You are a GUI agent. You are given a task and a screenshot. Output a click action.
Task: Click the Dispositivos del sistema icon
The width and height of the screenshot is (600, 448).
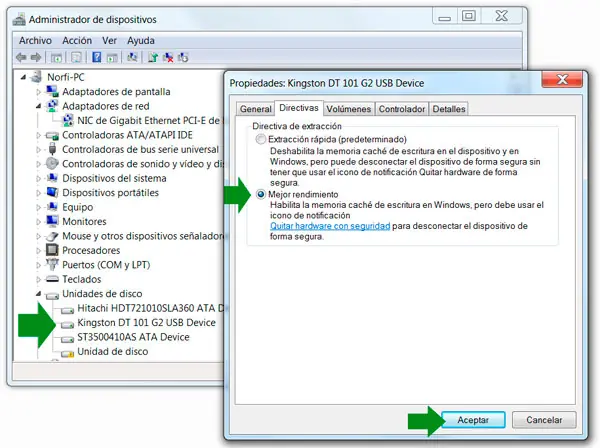point(52,178)
